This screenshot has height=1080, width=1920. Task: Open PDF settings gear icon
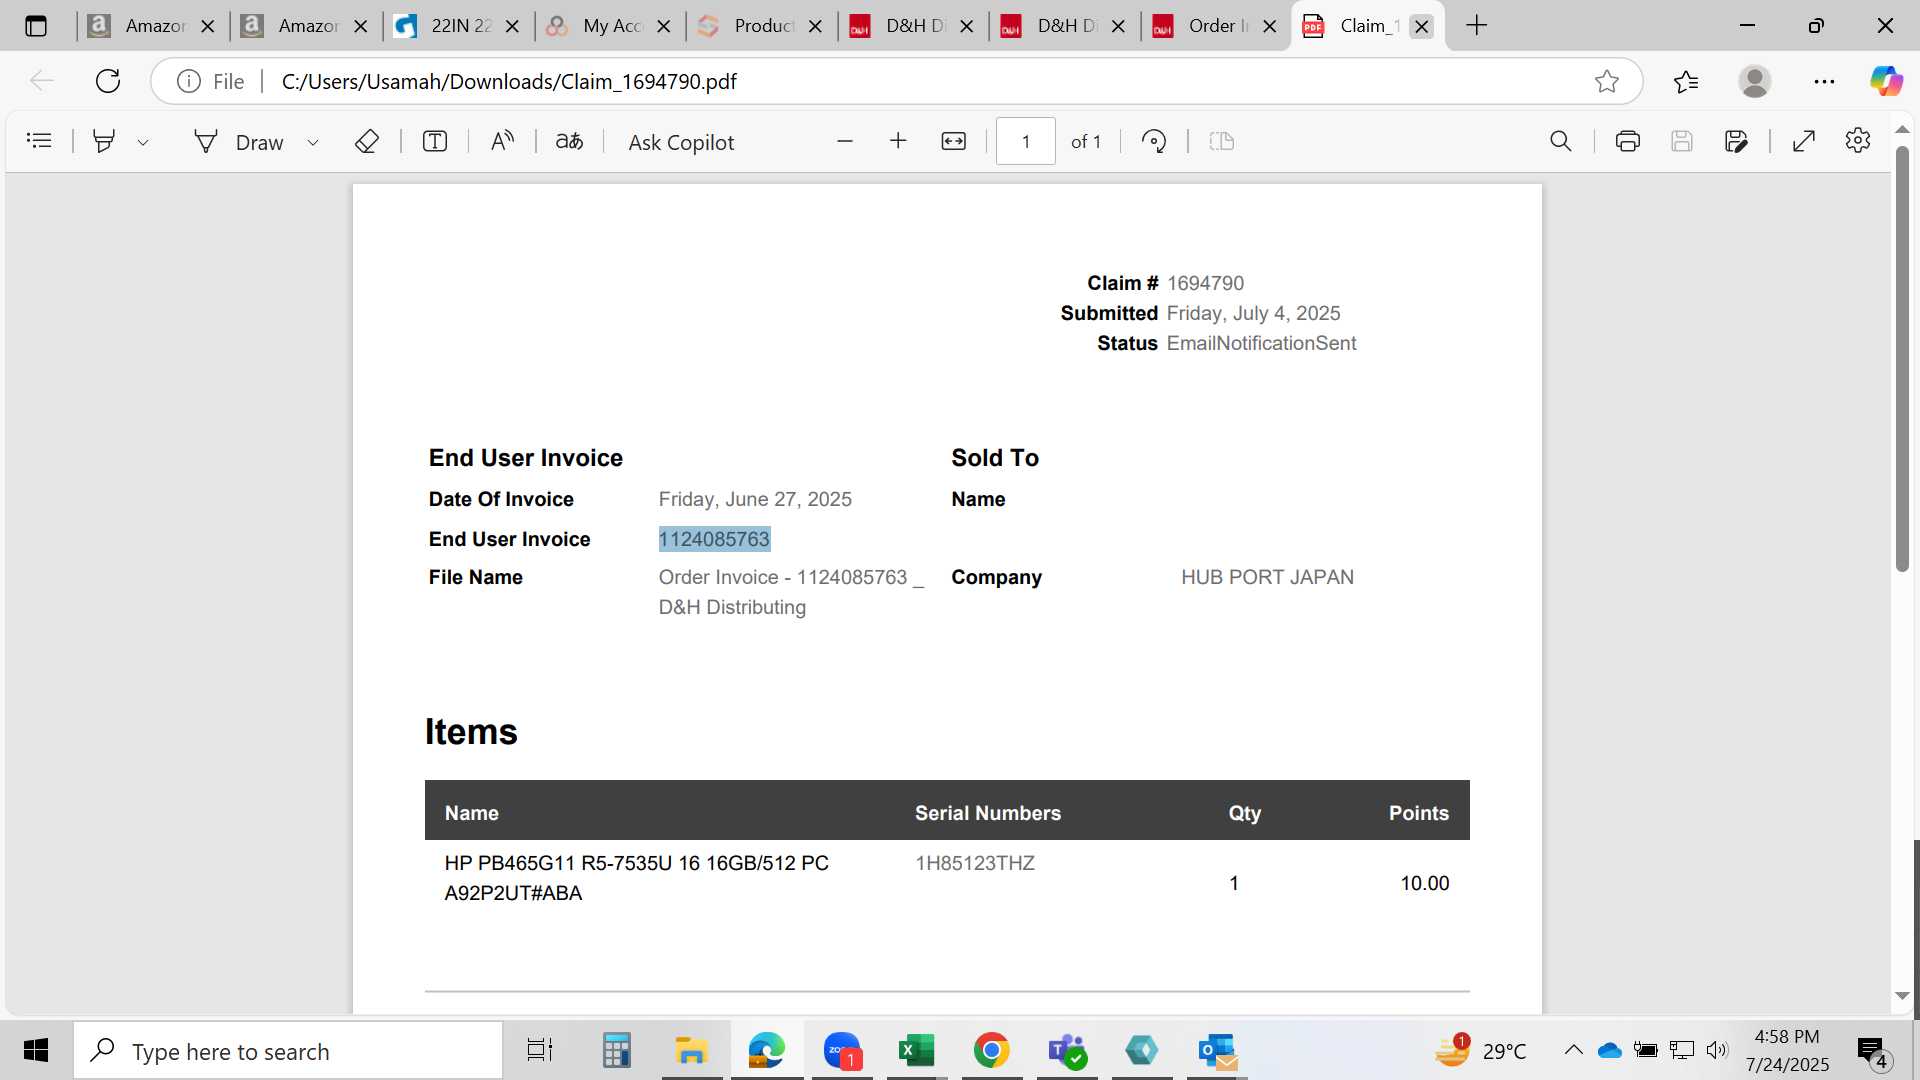point(1858,140)
